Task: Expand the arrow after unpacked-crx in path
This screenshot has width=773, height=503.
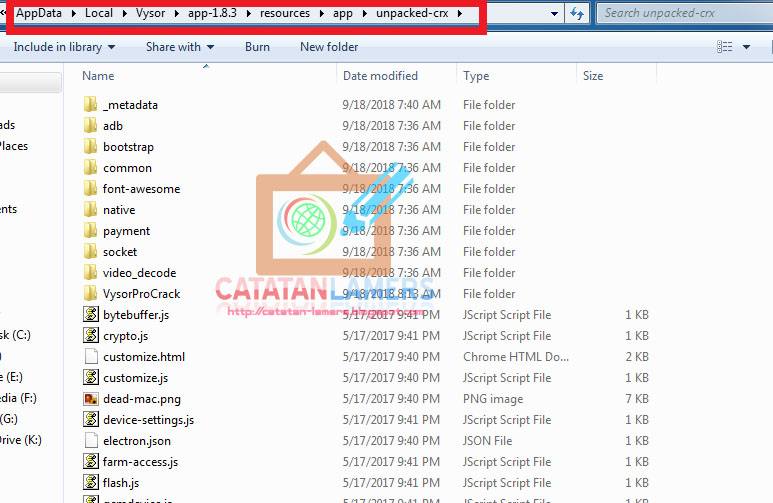Action: click(459, 13)
